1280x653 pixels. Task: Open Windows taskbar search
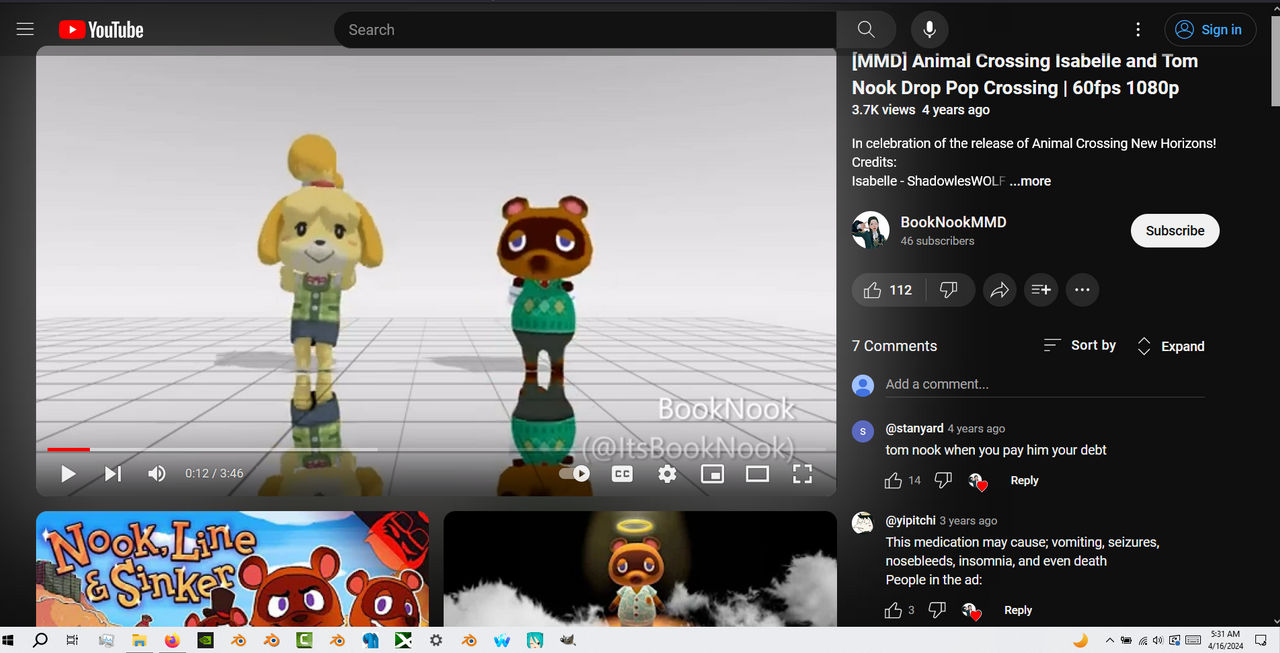tap(41, 640)
